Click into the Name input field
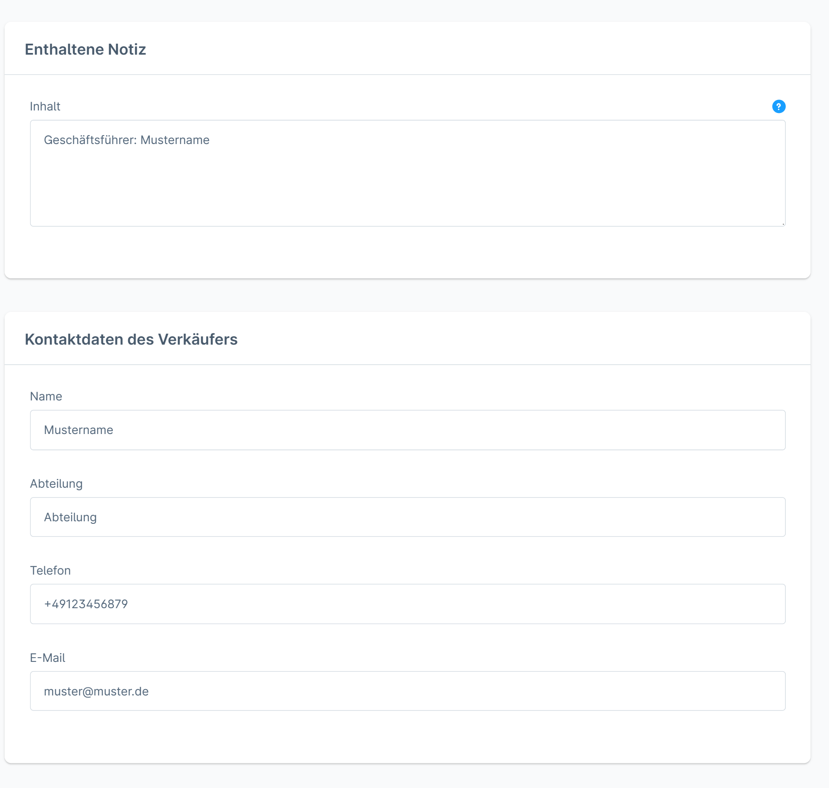The height and width of the screenshot is (788, 829). click(408, 430)
